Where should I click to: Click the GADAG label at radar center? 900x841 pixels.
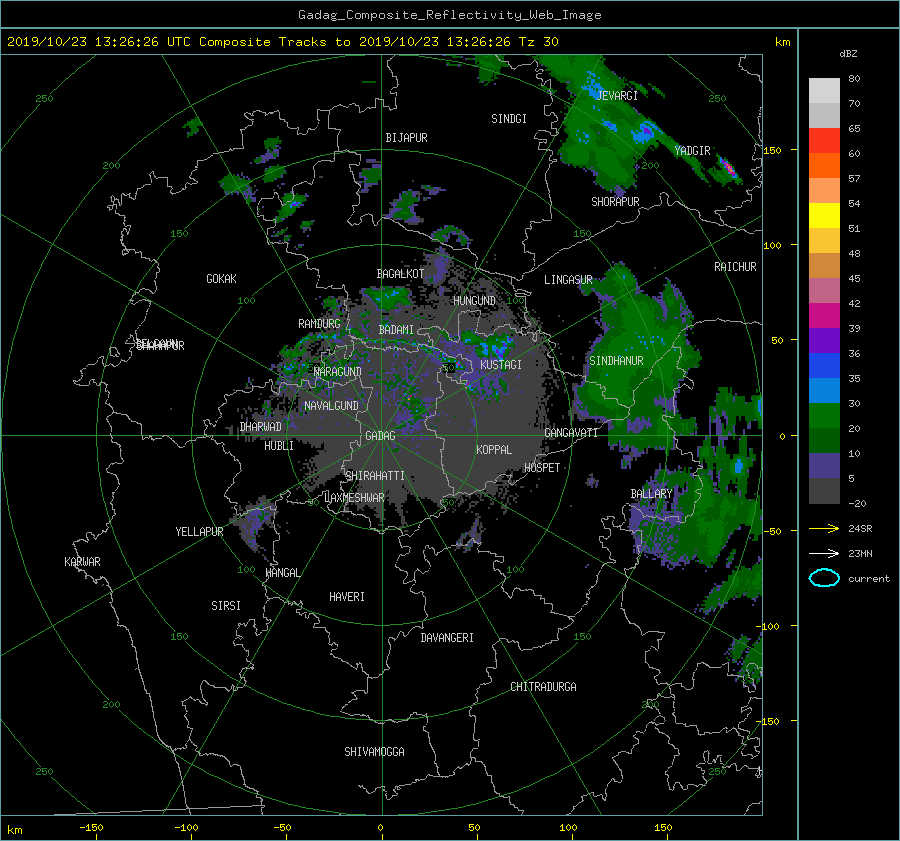pos(380,436)
